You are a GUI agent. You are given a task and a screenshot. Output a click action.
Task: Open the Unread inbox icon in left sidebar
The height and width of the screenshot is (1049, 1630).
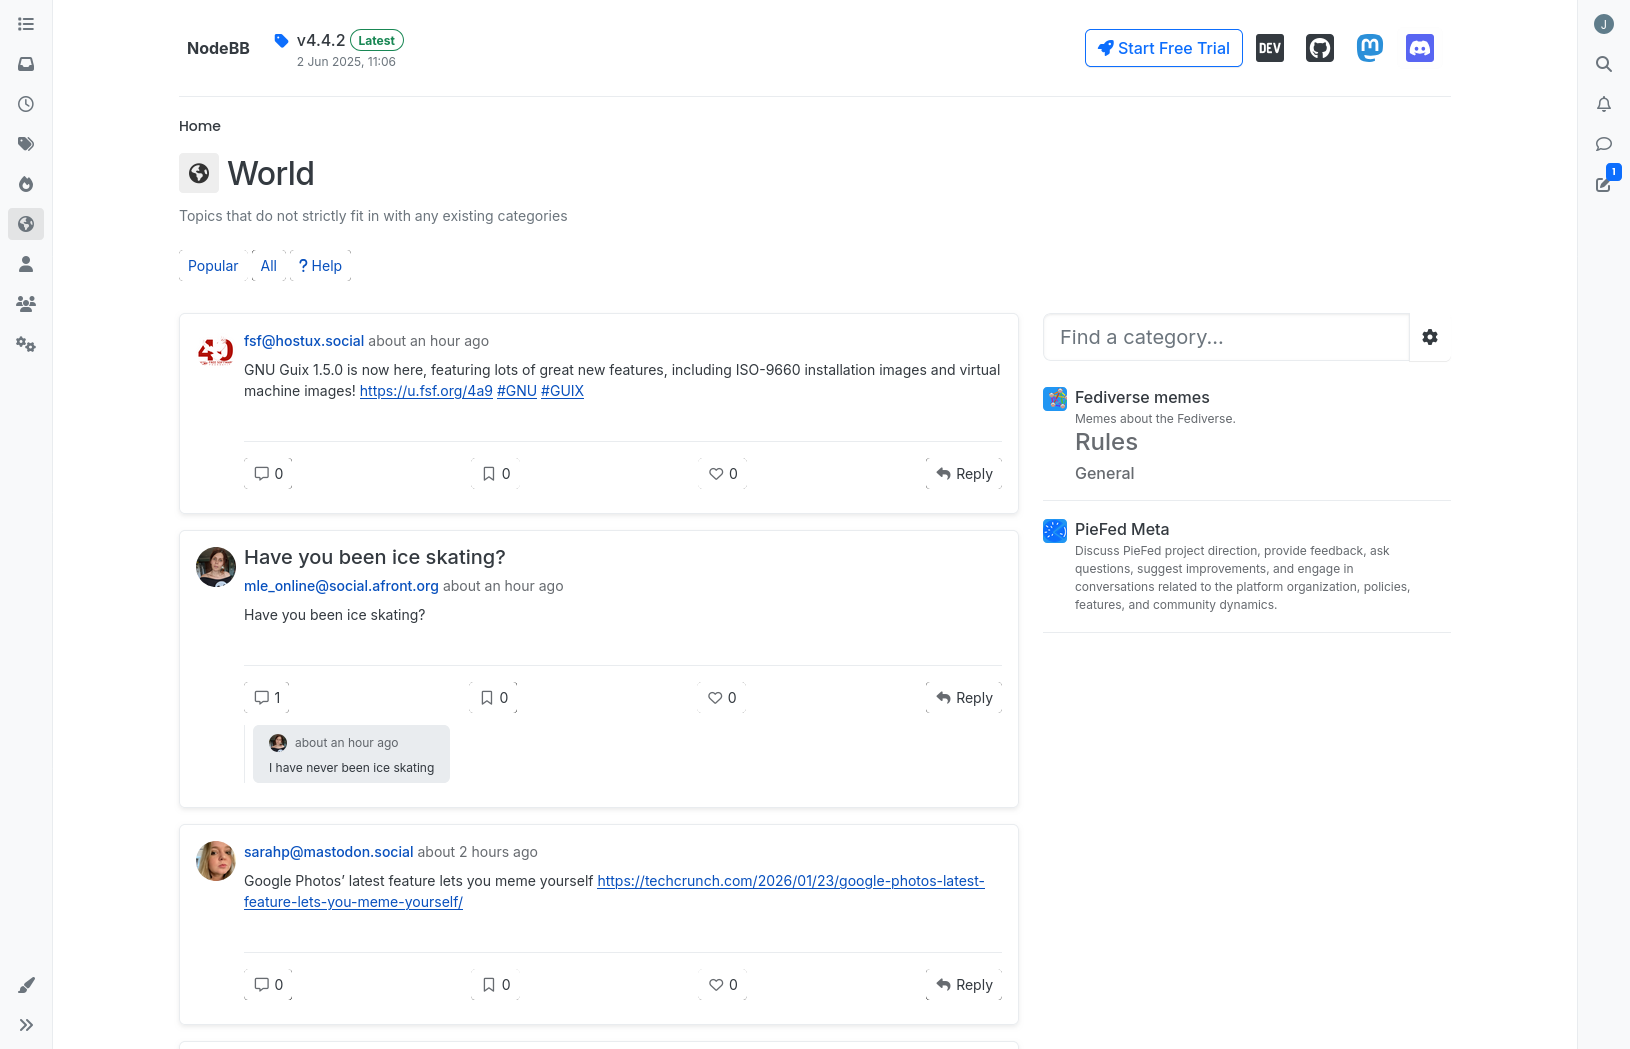[26, 64]
